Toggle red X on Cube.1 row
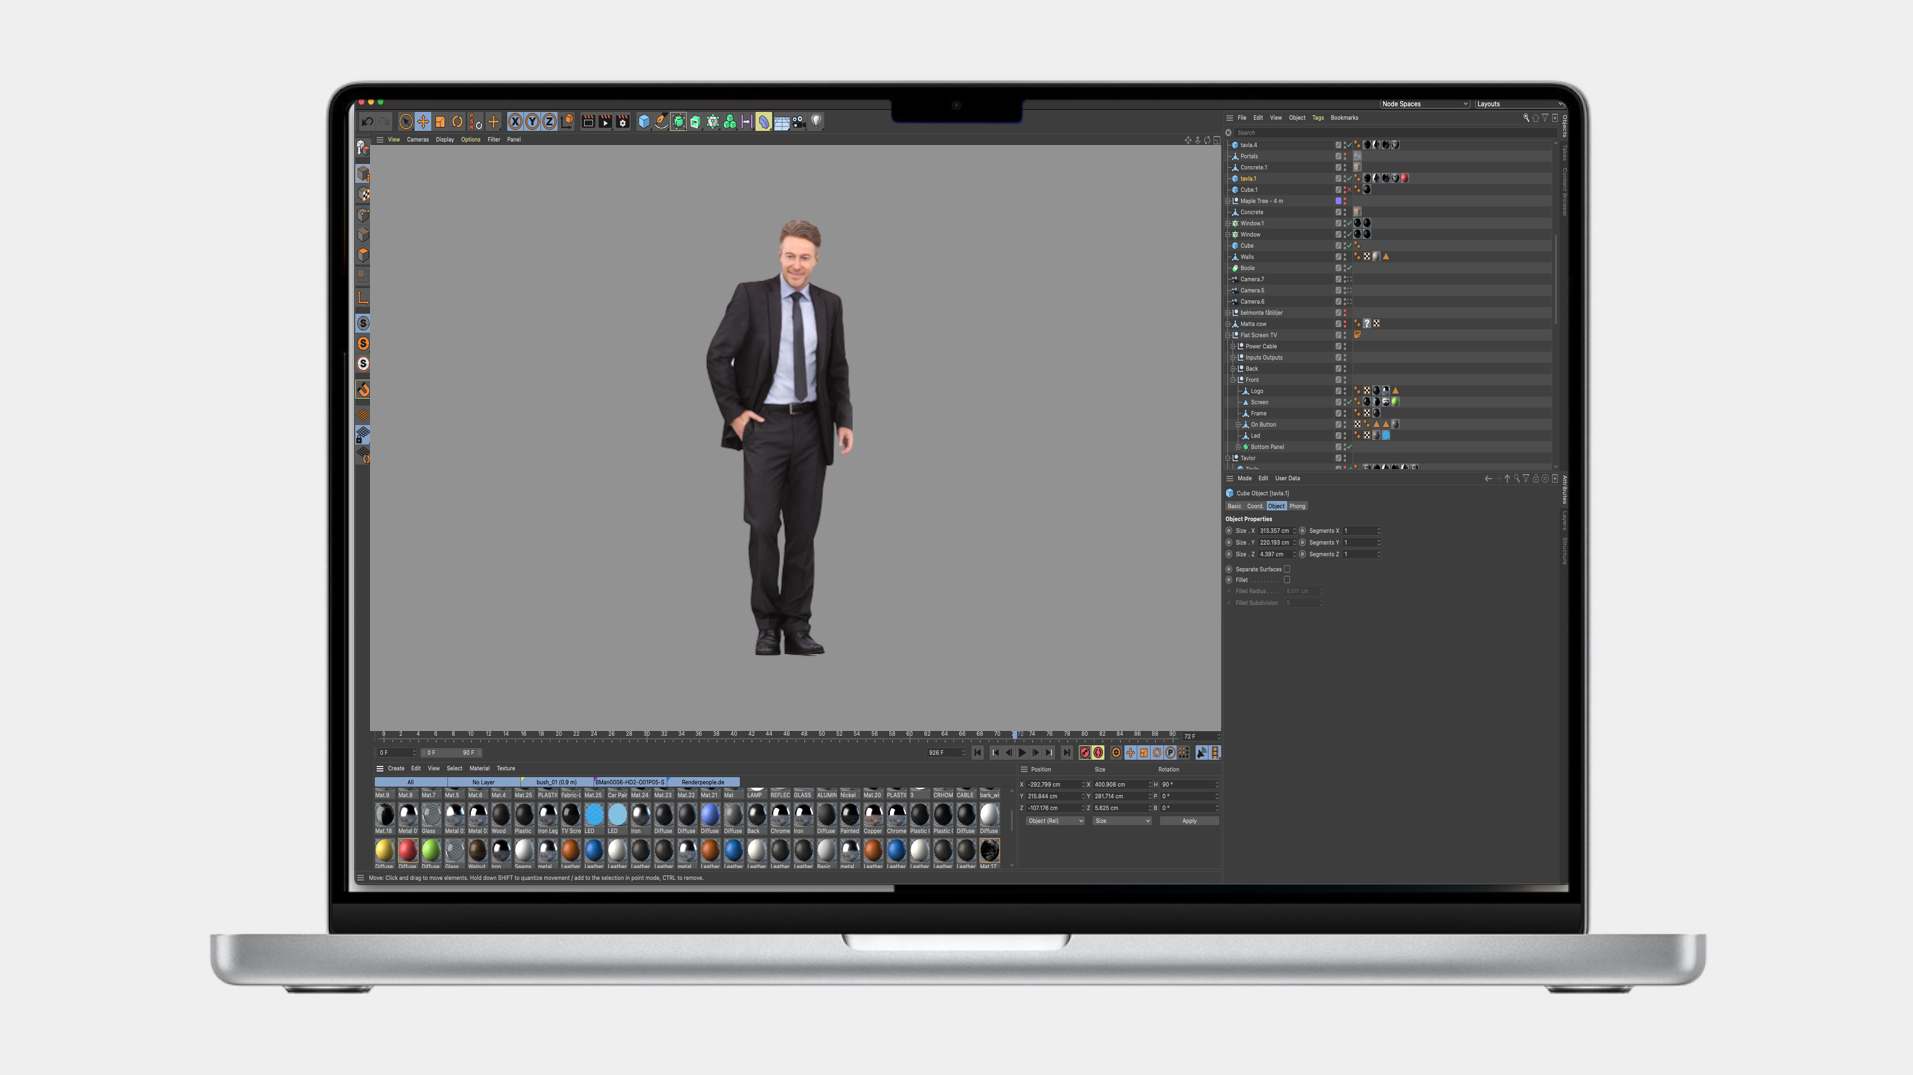Screen dimensions: 1913x1075 click(x=1349, y=190)
